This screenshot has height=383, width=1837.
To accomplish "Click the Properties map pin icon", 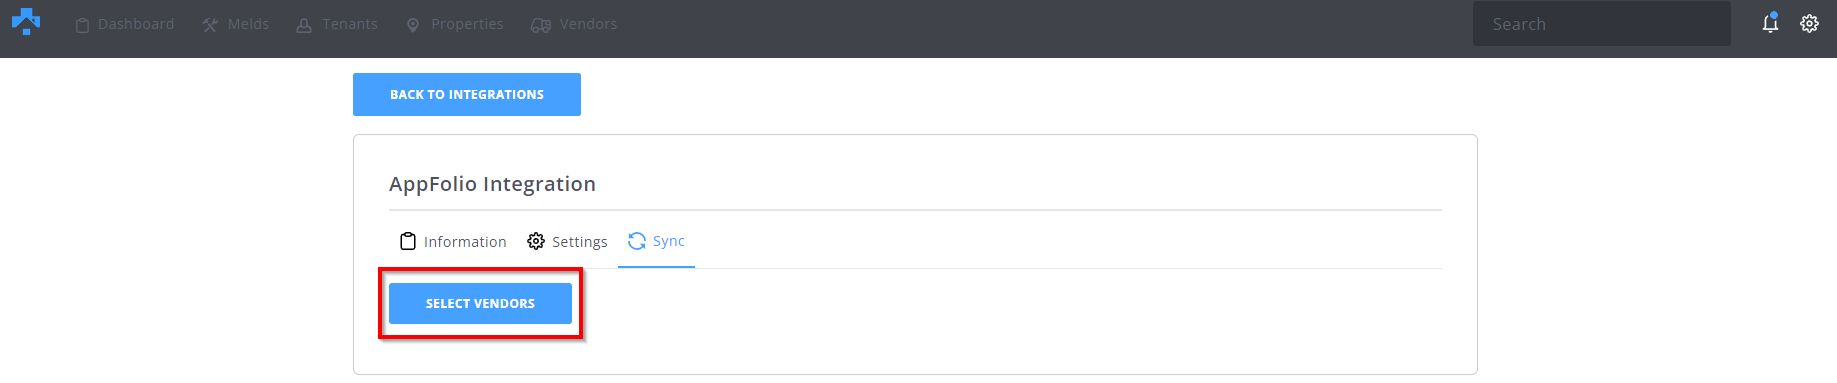I will click(413, 25).
